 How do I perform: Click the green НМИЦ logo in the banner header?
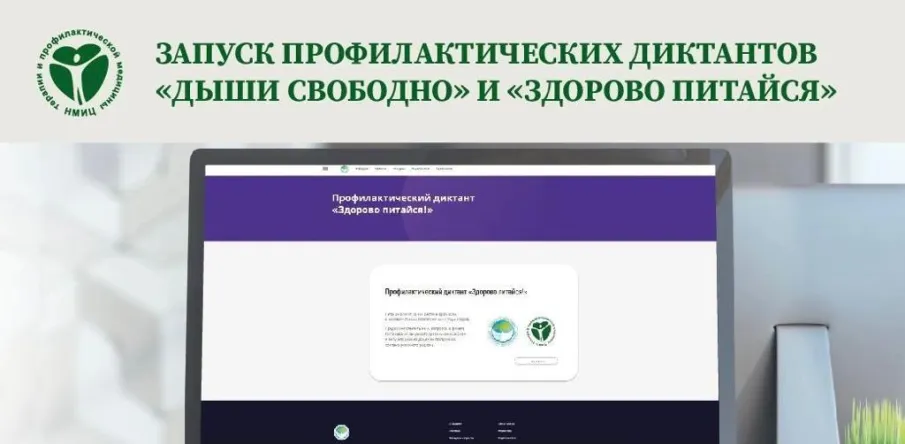click(x=80, y=73)
